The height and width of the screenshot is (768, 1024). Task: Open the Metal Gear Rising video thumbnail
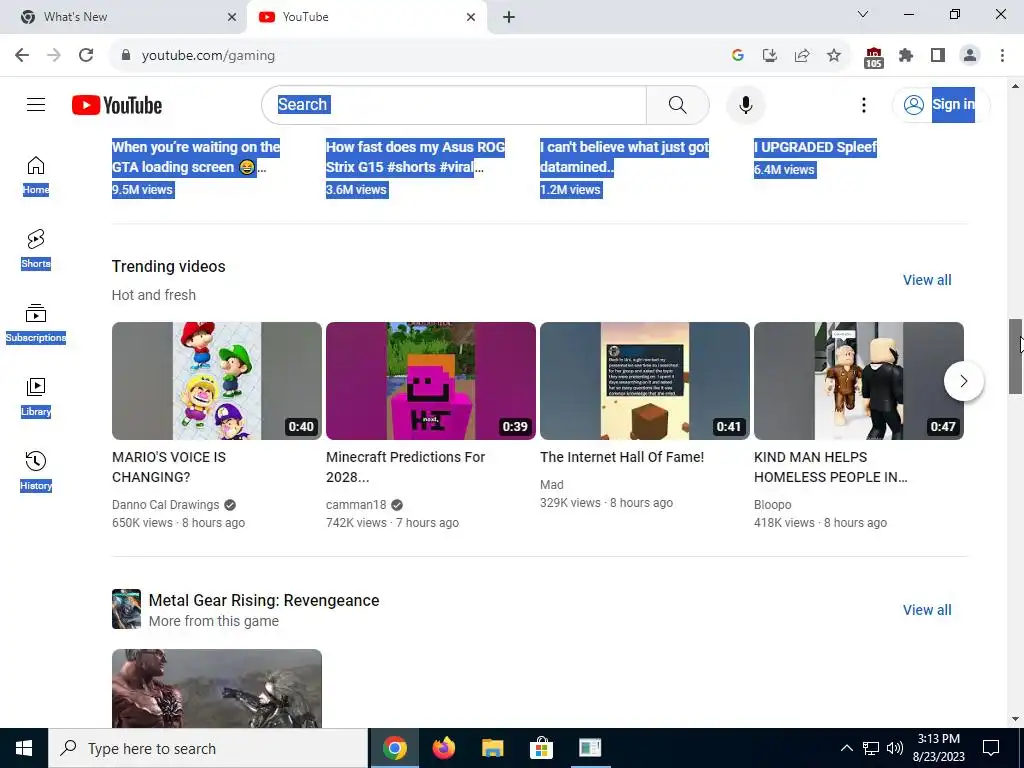coord(217,688)
